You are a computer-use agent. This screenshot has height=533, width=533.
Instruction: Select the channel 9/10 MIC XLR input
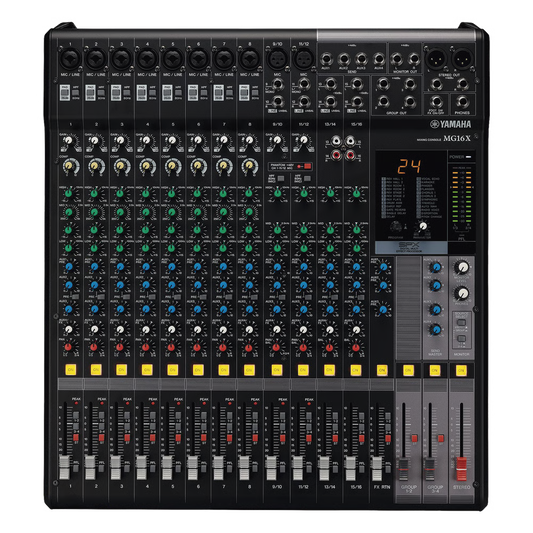tap(277, 59)
